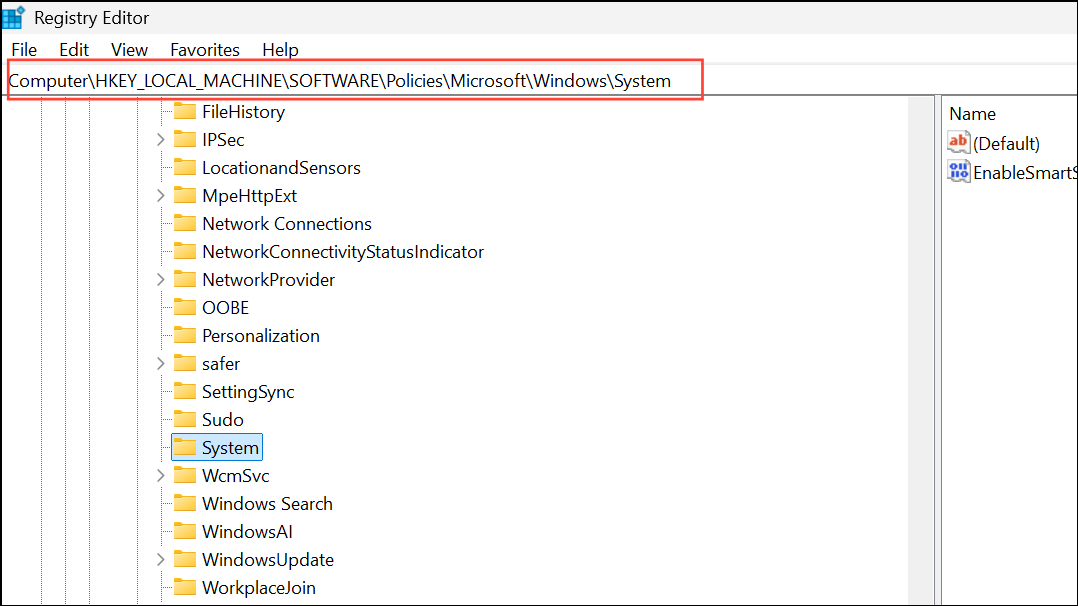Expand the safer key
1078x606 pixels.
[161, 363]
